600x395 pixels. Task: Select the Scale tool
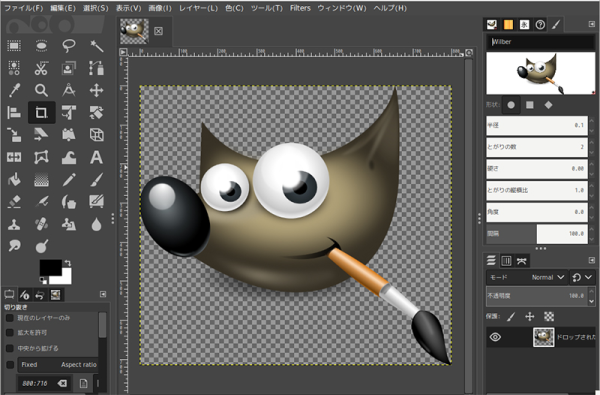pyautogui.click(x=14, y=135)
